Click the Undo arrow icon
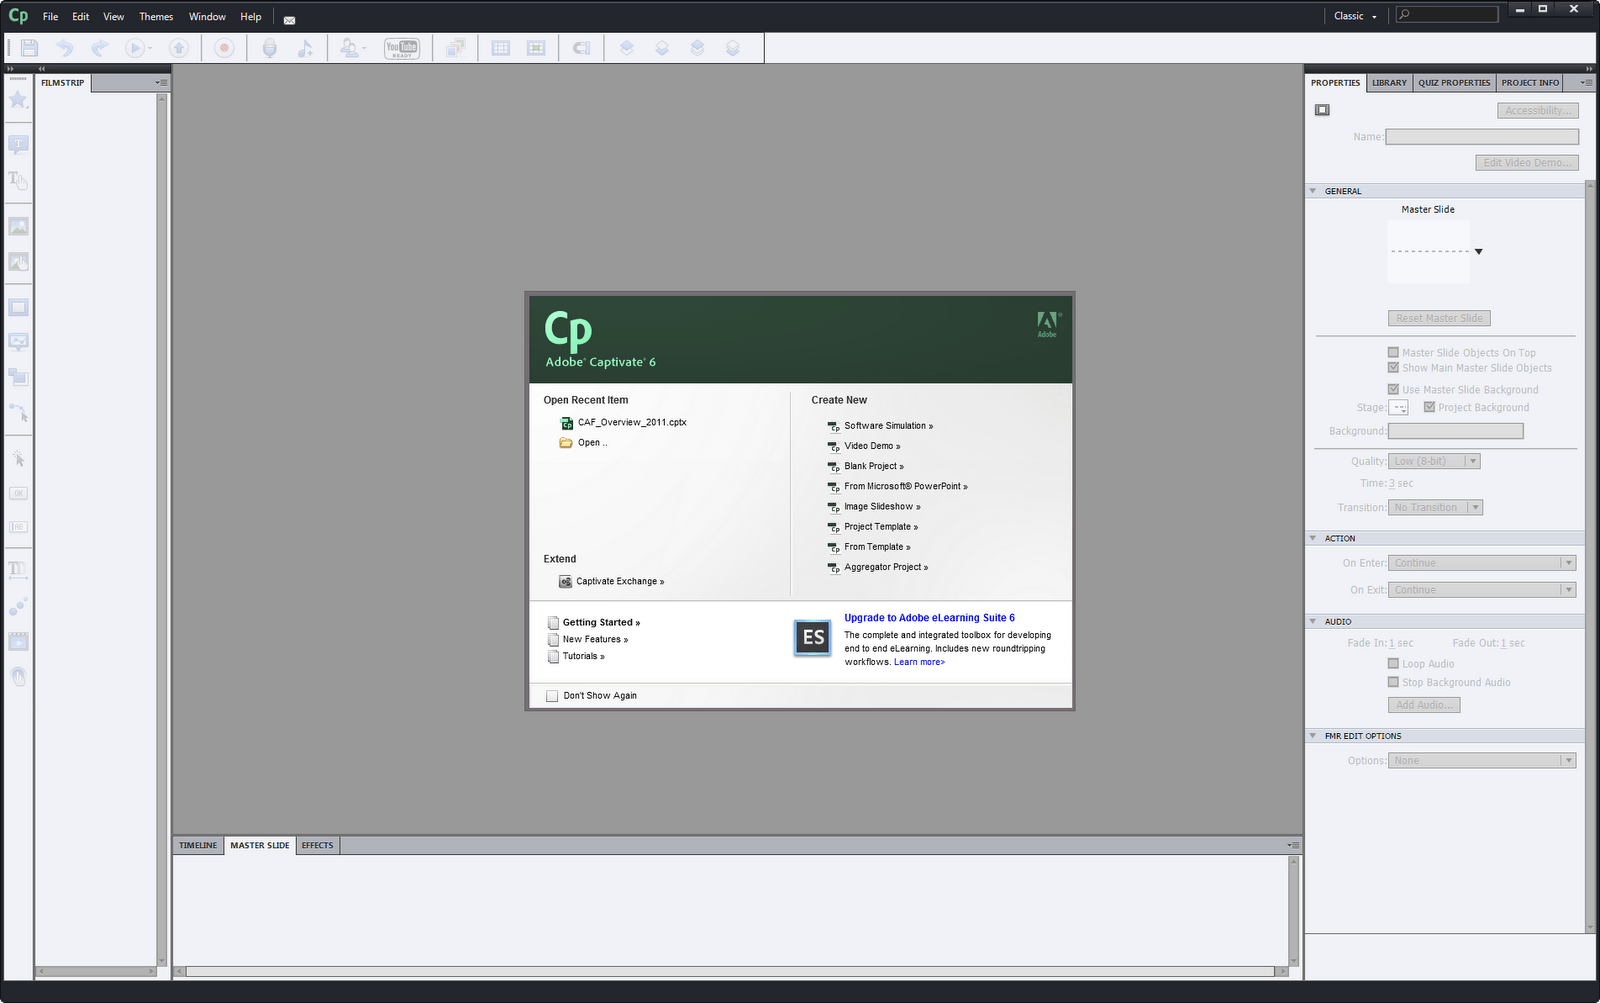The image size is (1600, 1003). (65, 48)
